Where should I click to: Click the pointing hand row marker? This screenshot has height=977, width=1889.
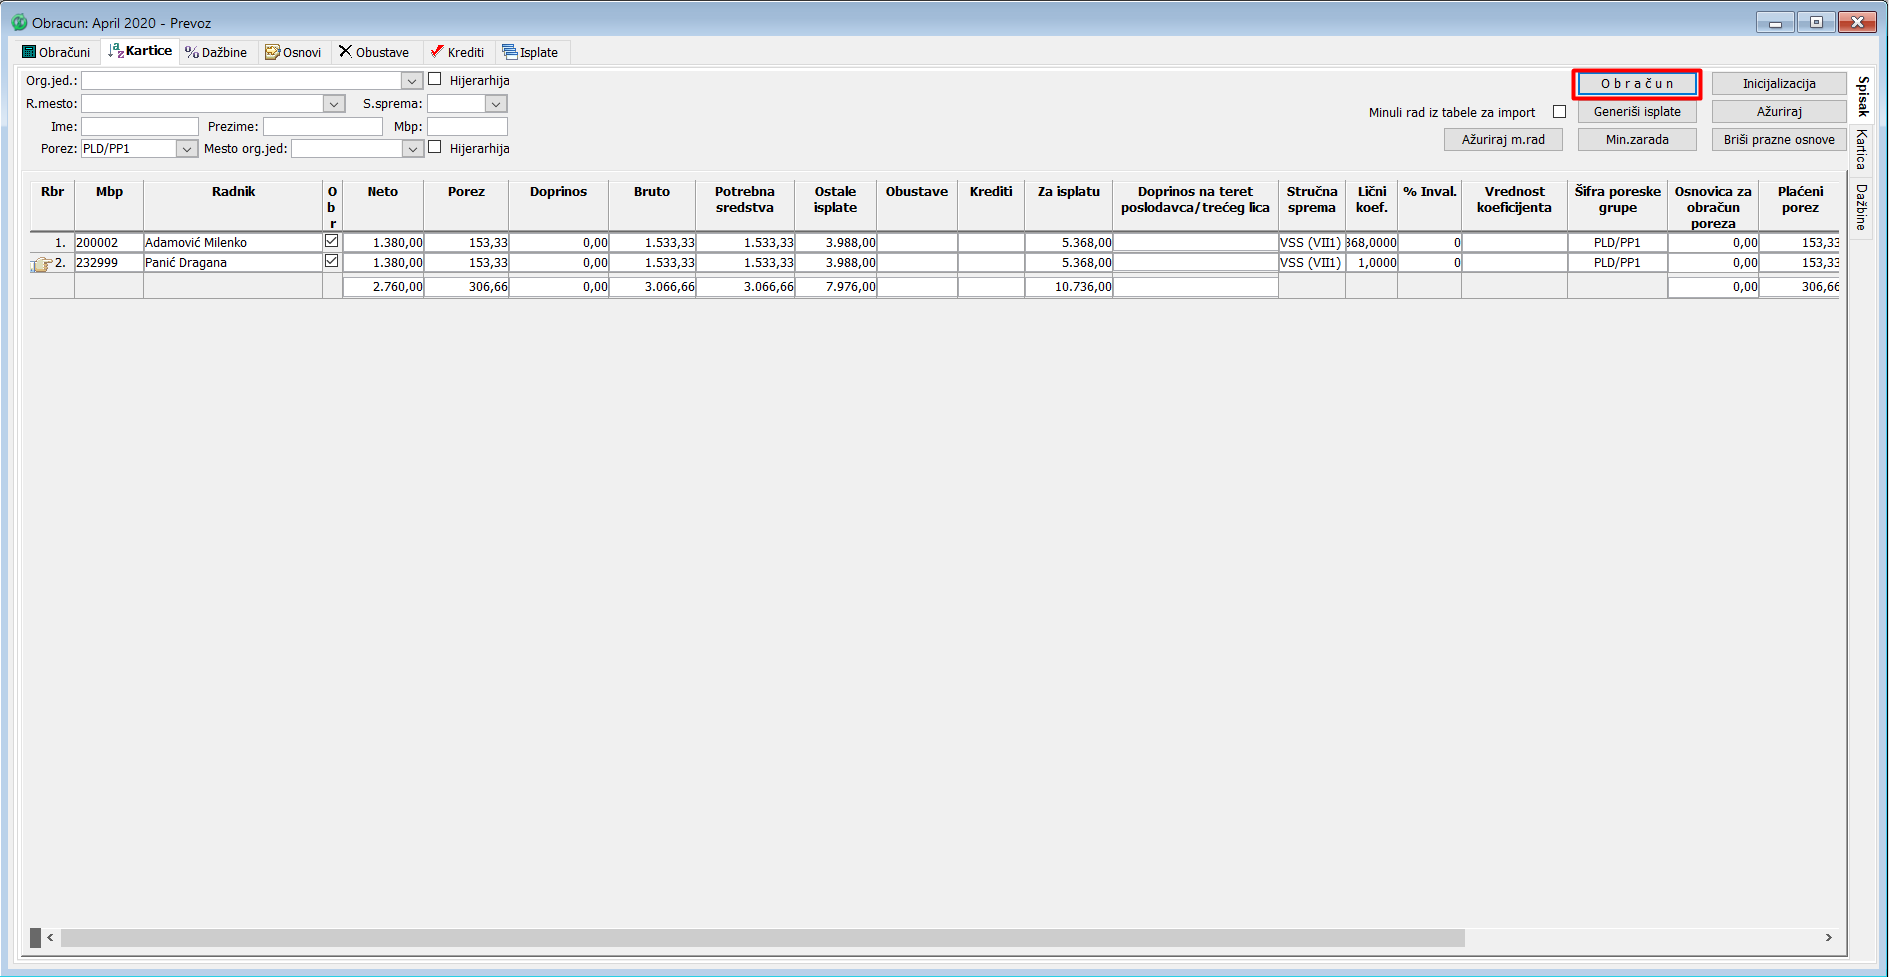(x=42, y=264)
